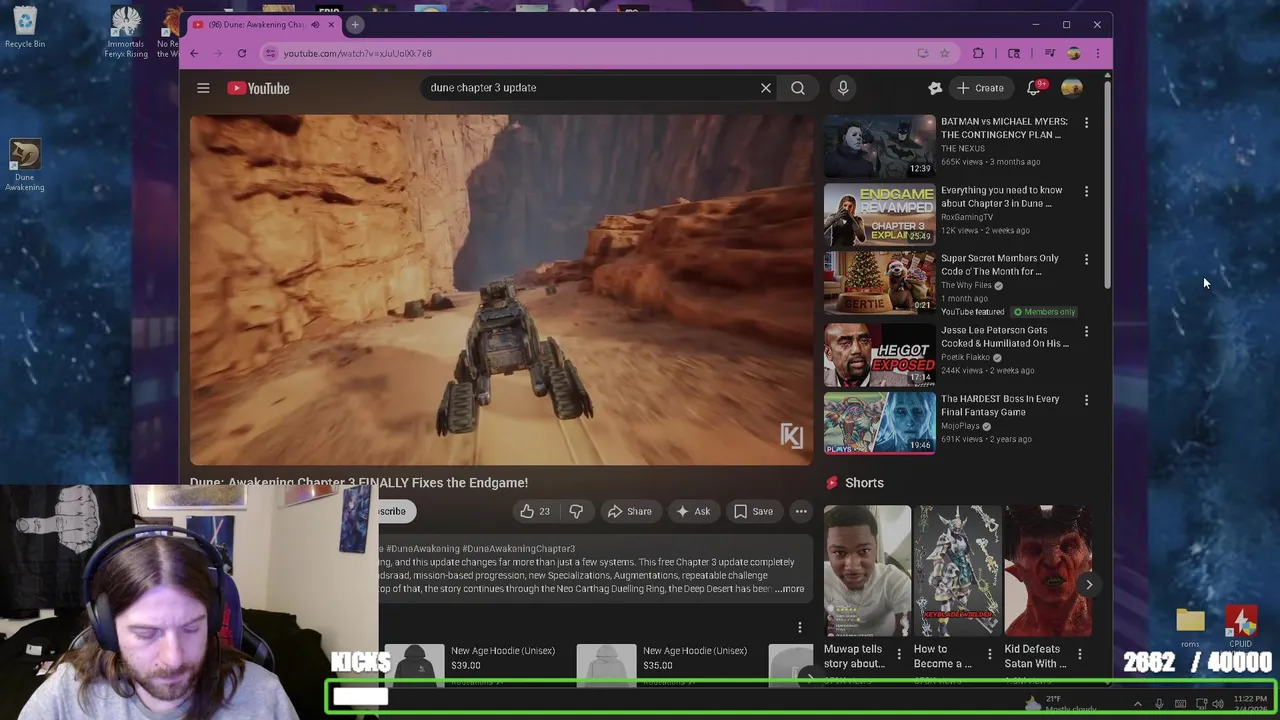This screenshot has width=1280, height=720.
Task: Click the Dune video player
Action: 502,290
